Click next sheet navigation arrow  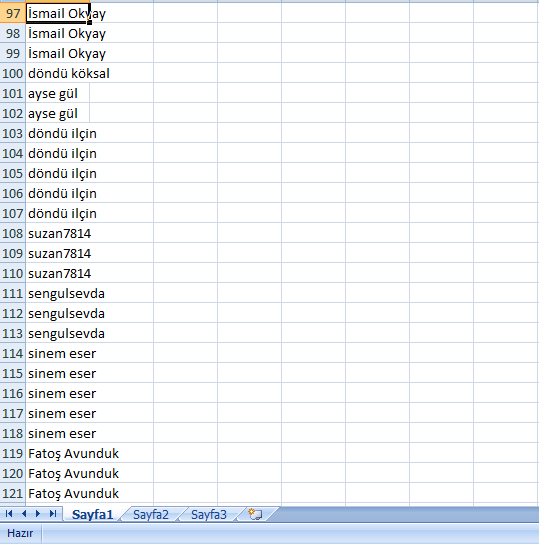click(x=38, y=514)
